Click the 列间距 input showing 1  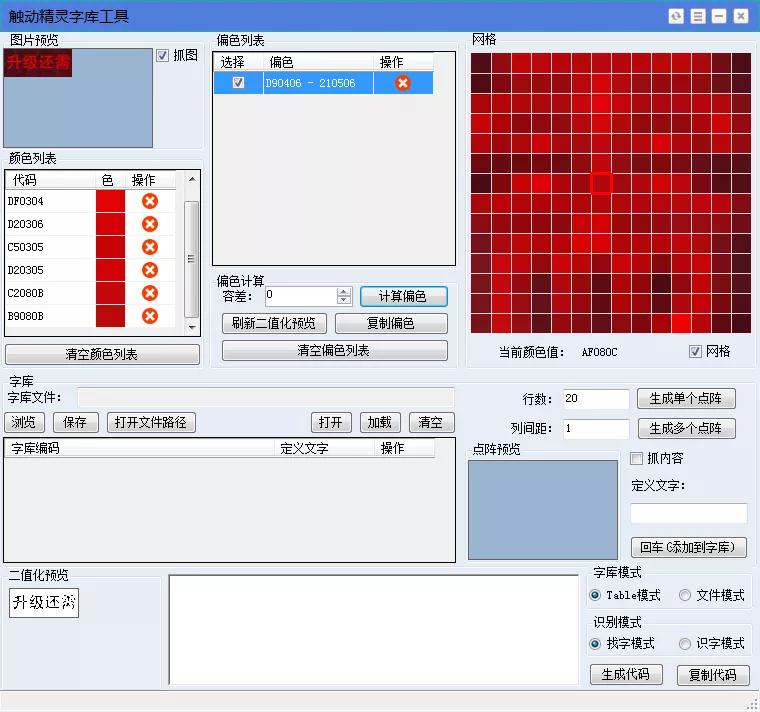pos(596,428)
